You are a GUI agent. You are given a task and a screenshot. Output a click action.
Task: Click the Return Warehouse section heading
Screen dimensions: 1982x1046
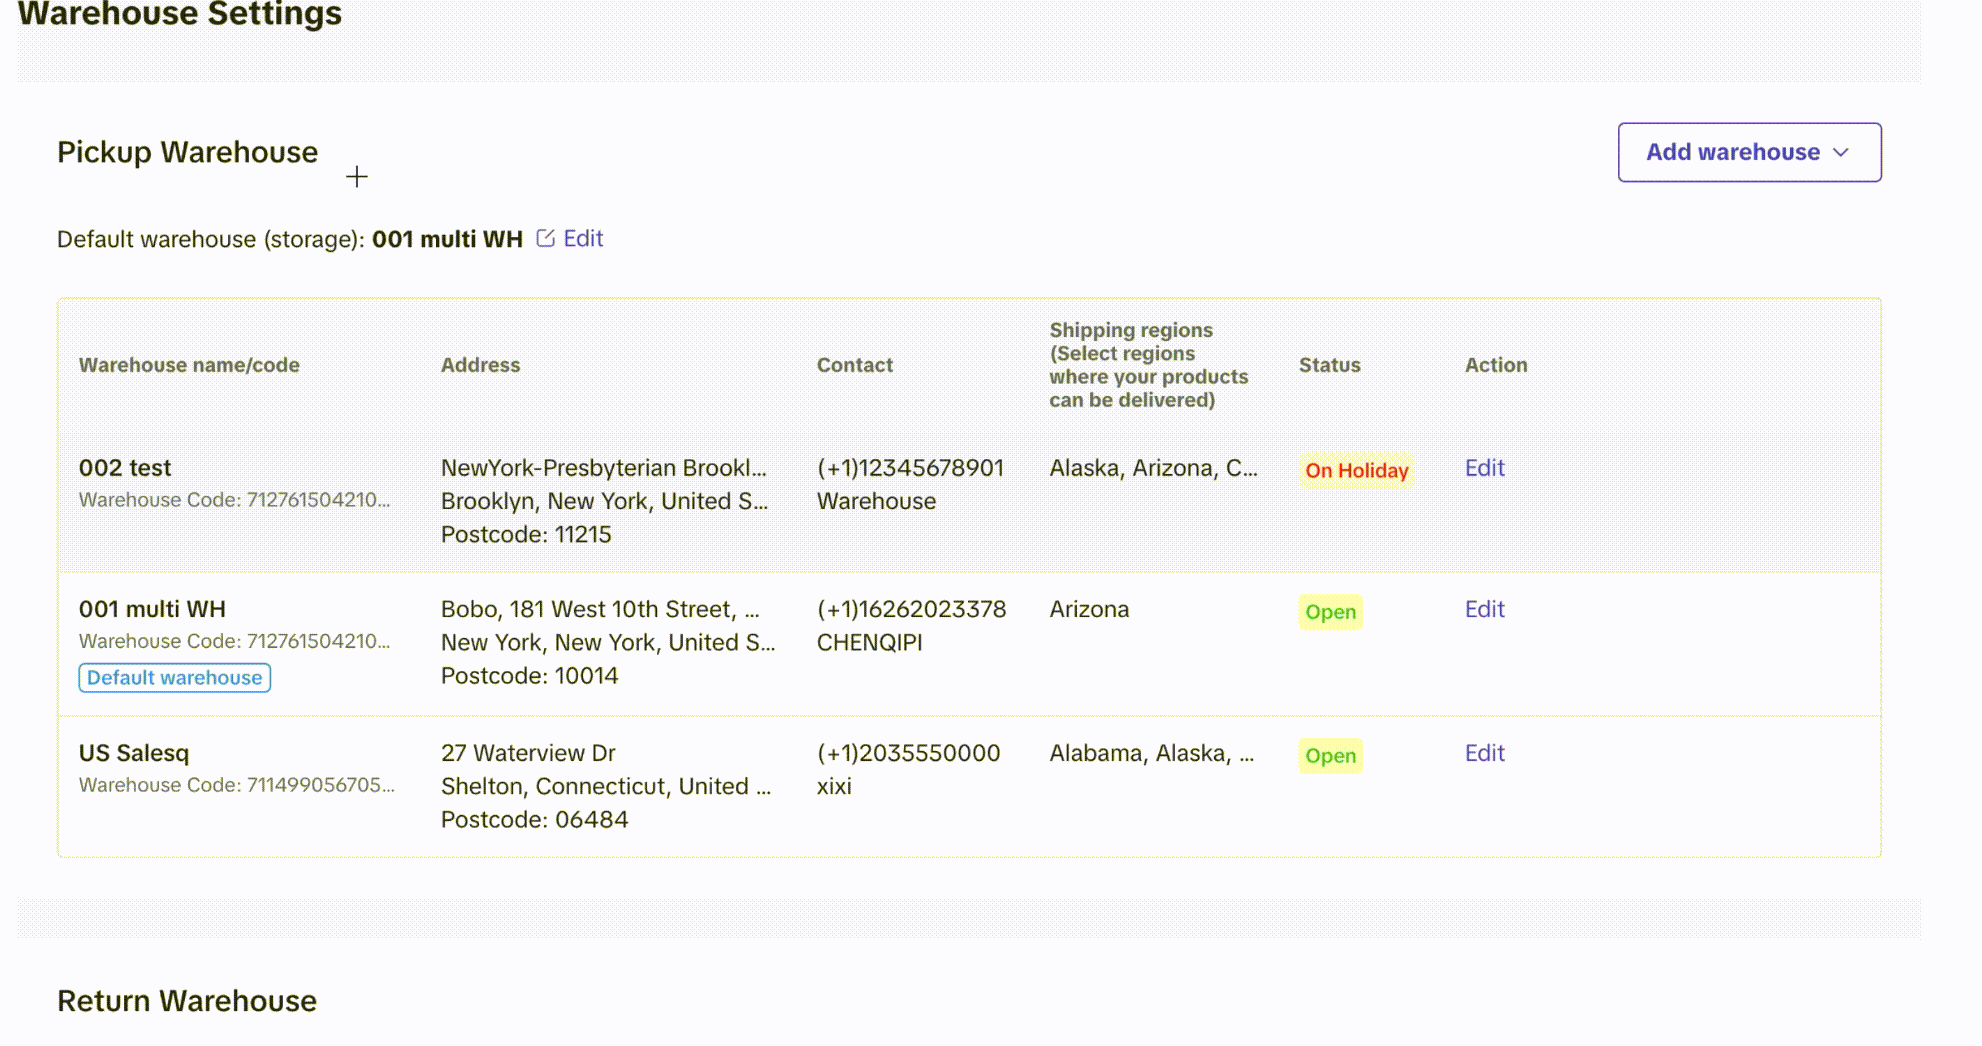pyautogui.click(x=187, y=1001)
